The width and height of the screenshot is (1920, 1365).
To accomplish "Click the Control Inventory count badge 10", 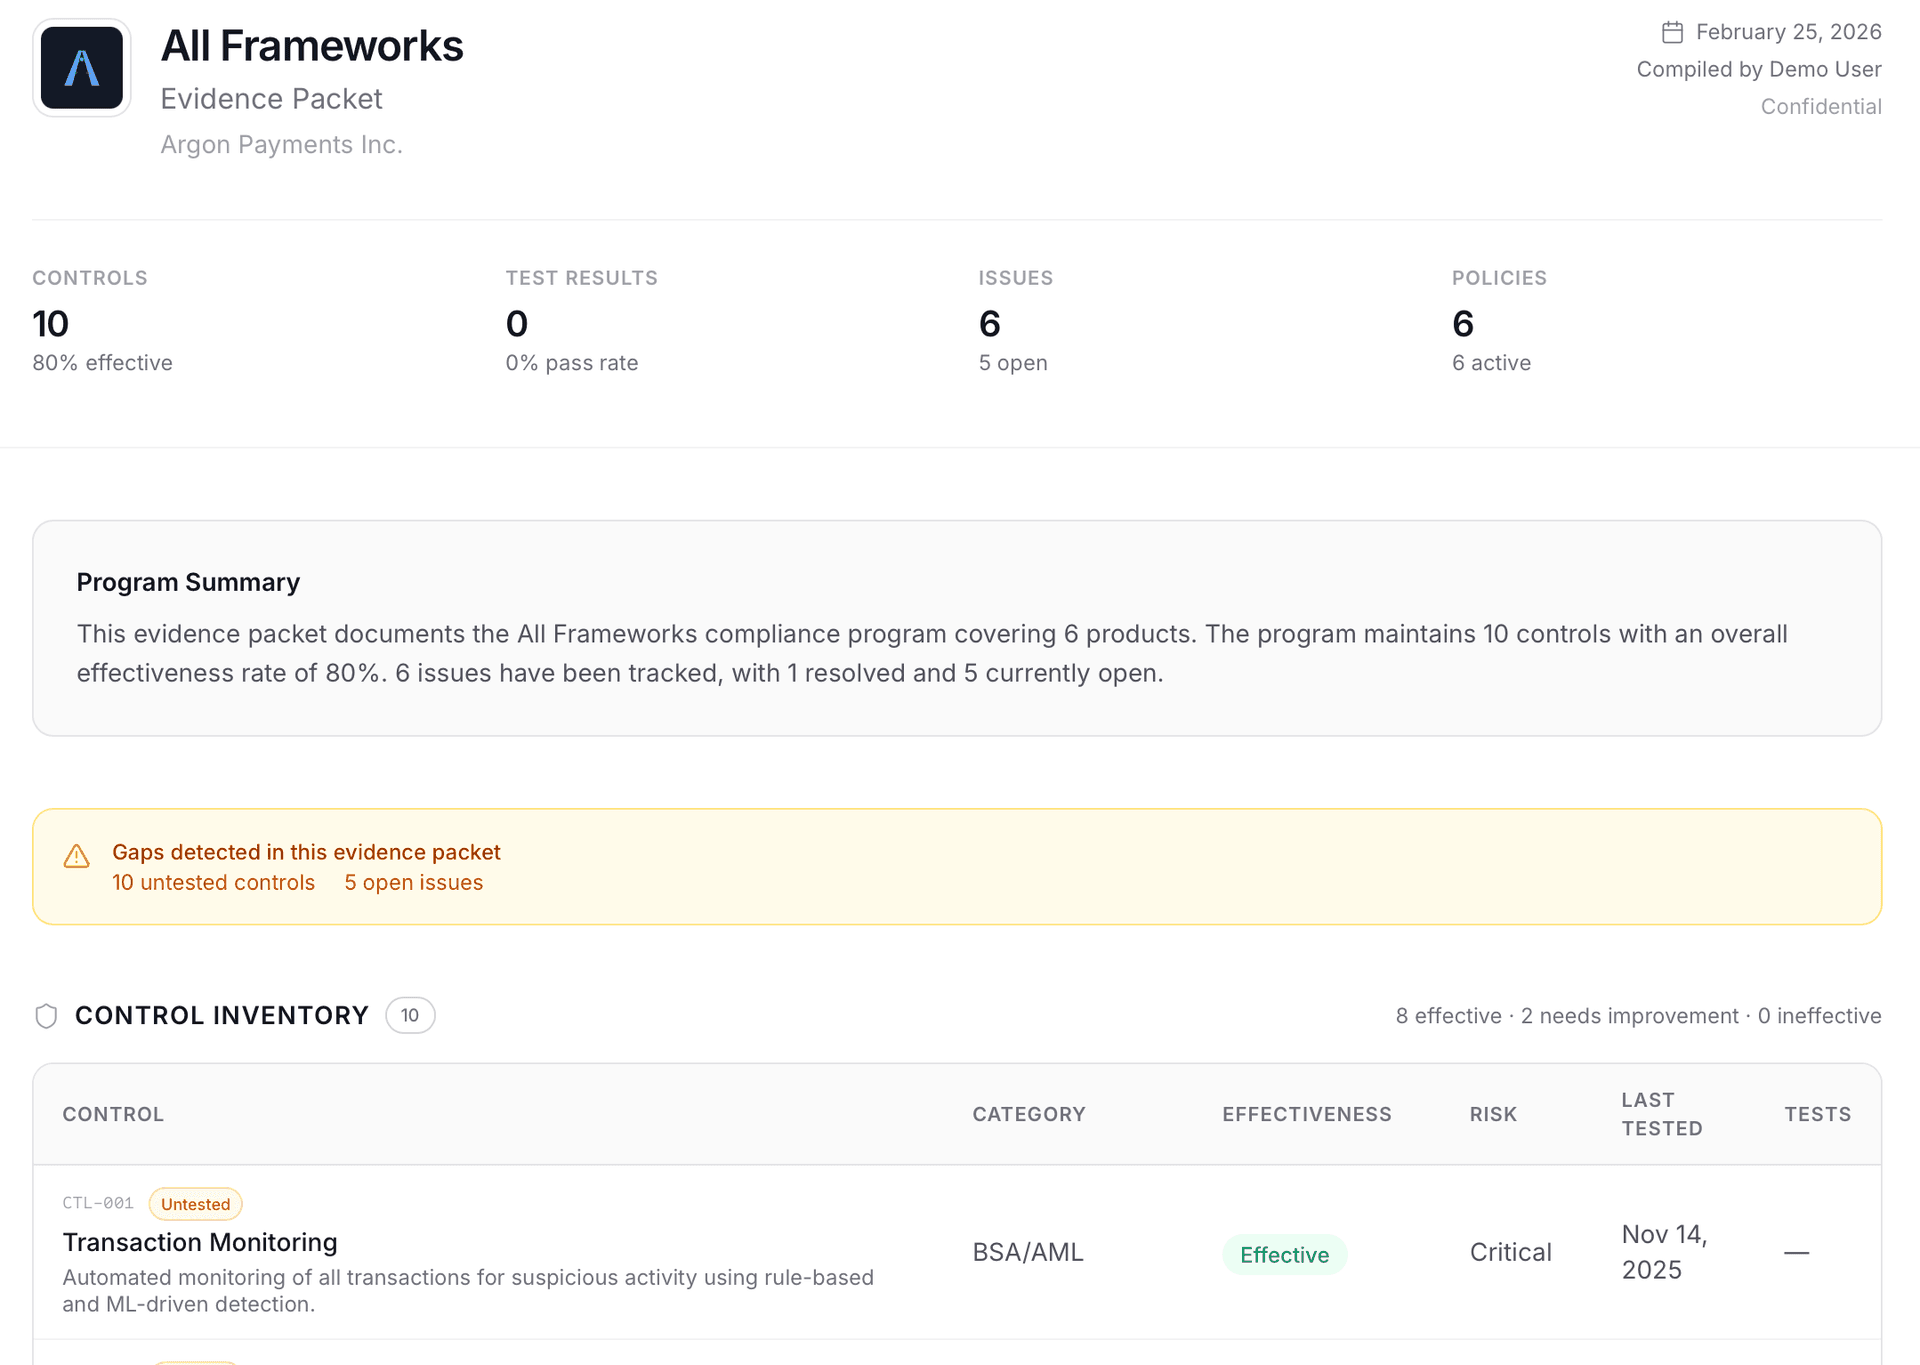I will point(410,1016).
